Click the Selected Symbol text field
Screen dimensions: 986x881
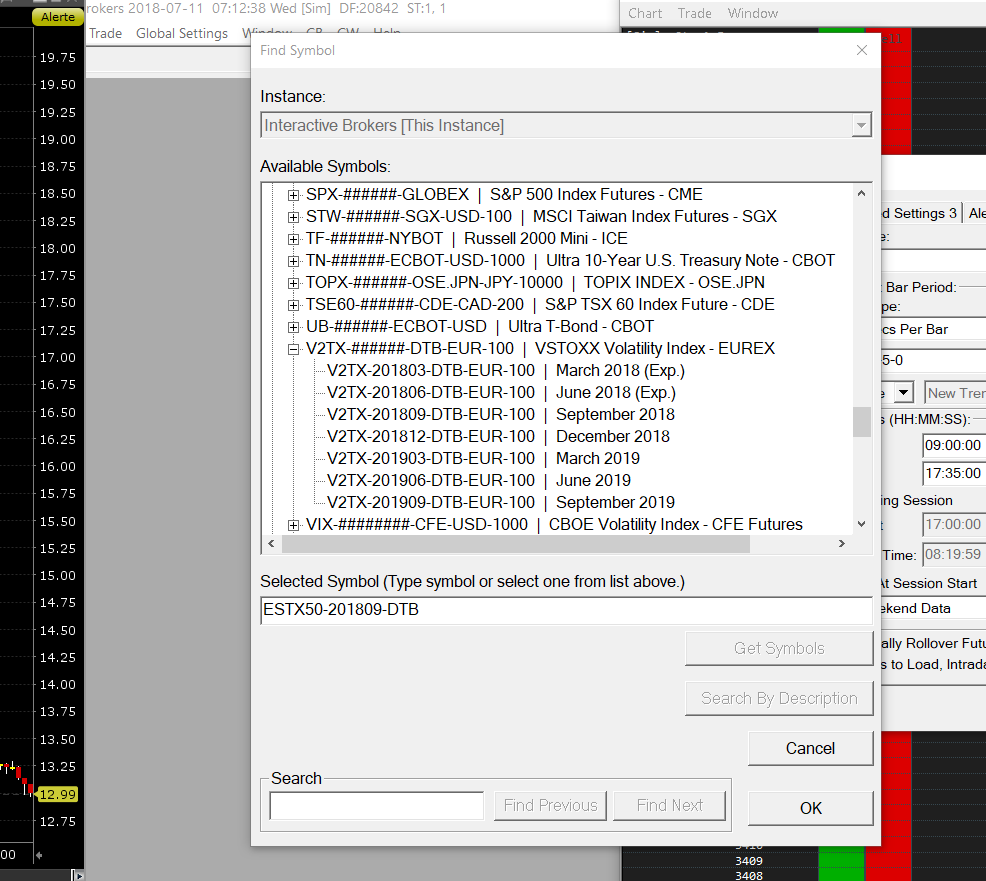click(566, 610)
